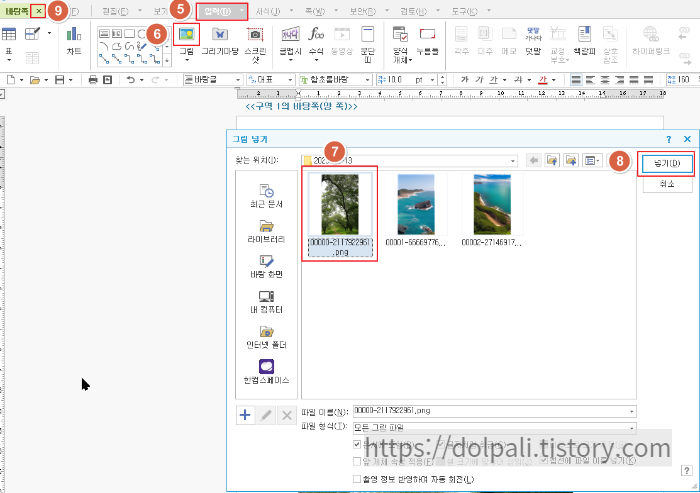Toggle underline 가 formatting
This screenshot has height=493, width=700.
click(493, 79)
